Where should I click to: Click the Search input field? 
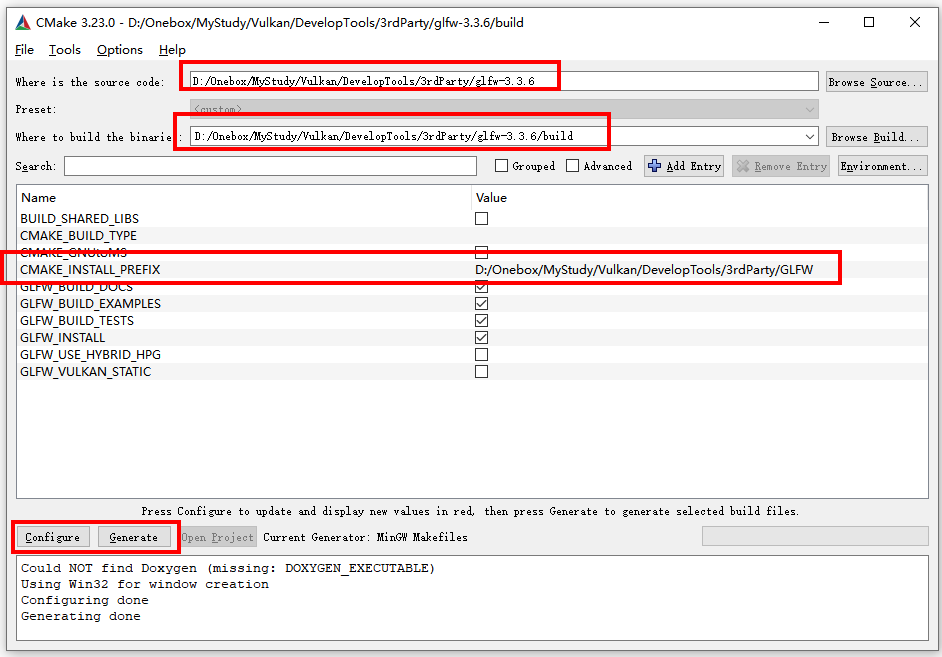270,166
